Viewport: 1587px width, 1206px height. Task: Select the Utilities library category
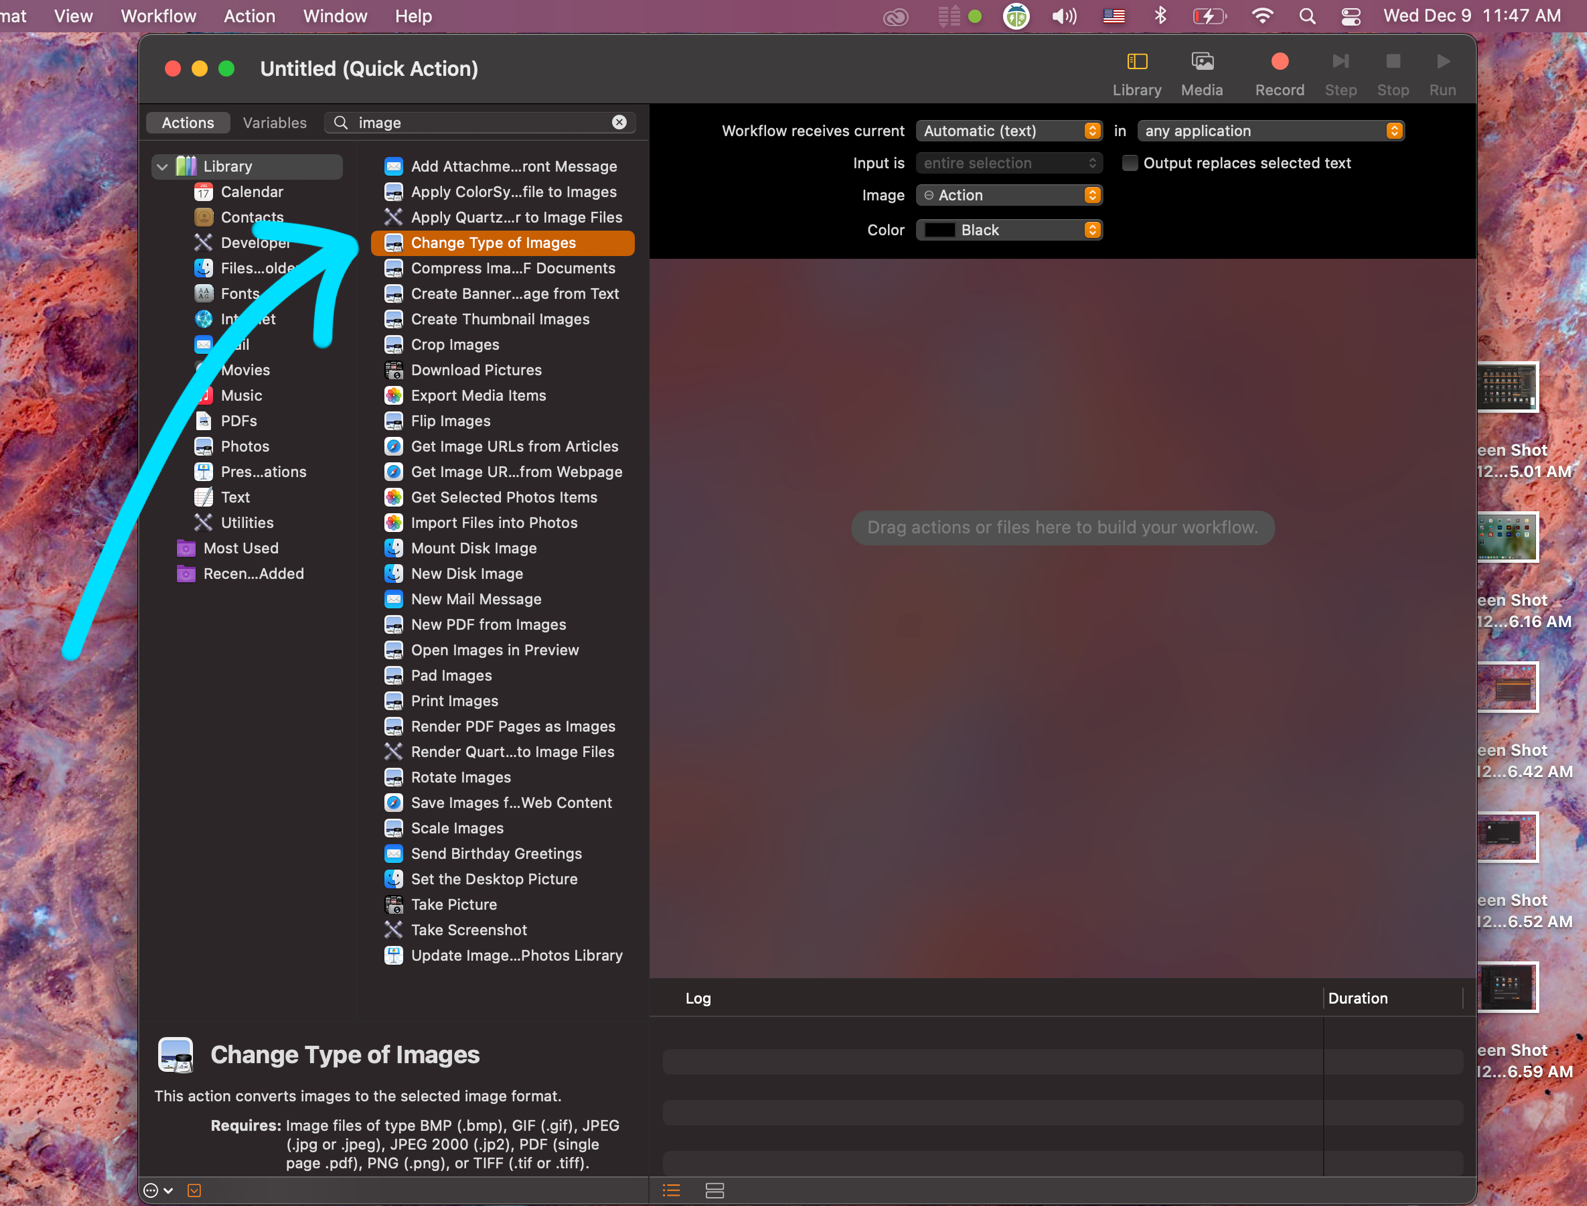coord(246,523)
